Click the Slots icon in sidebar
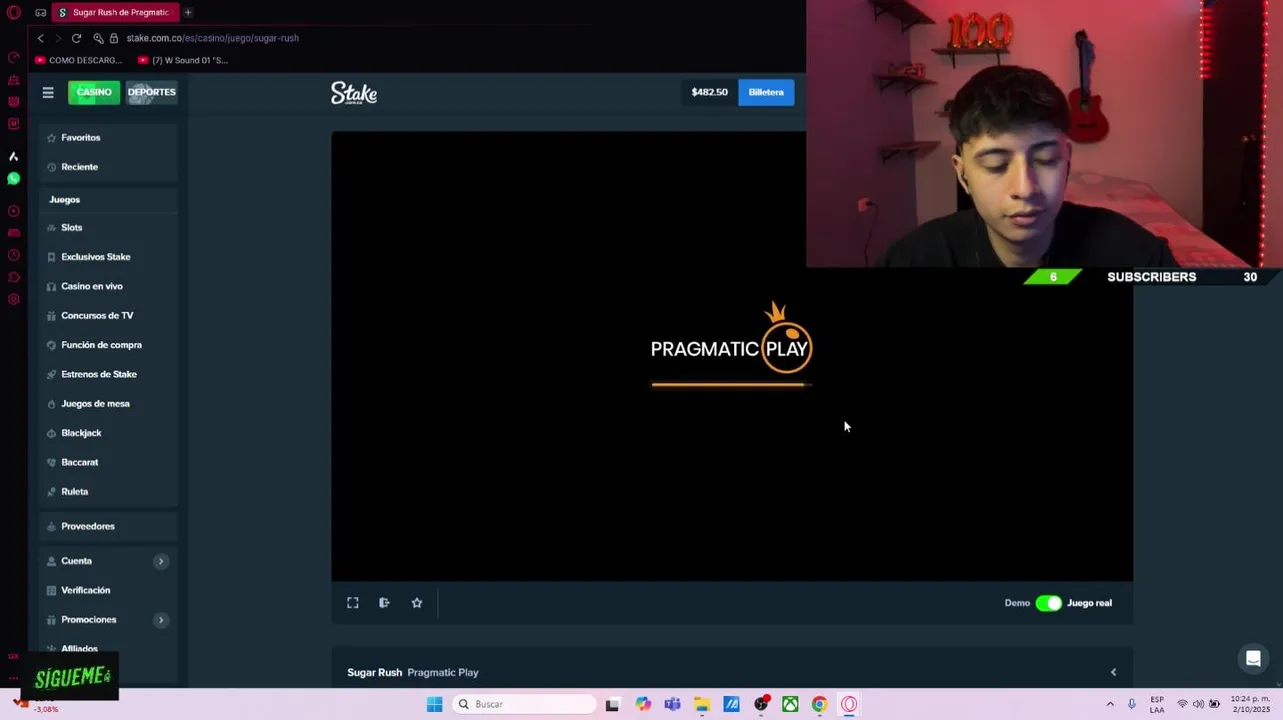Screen dimensions: 1283x720 point(51,228)
